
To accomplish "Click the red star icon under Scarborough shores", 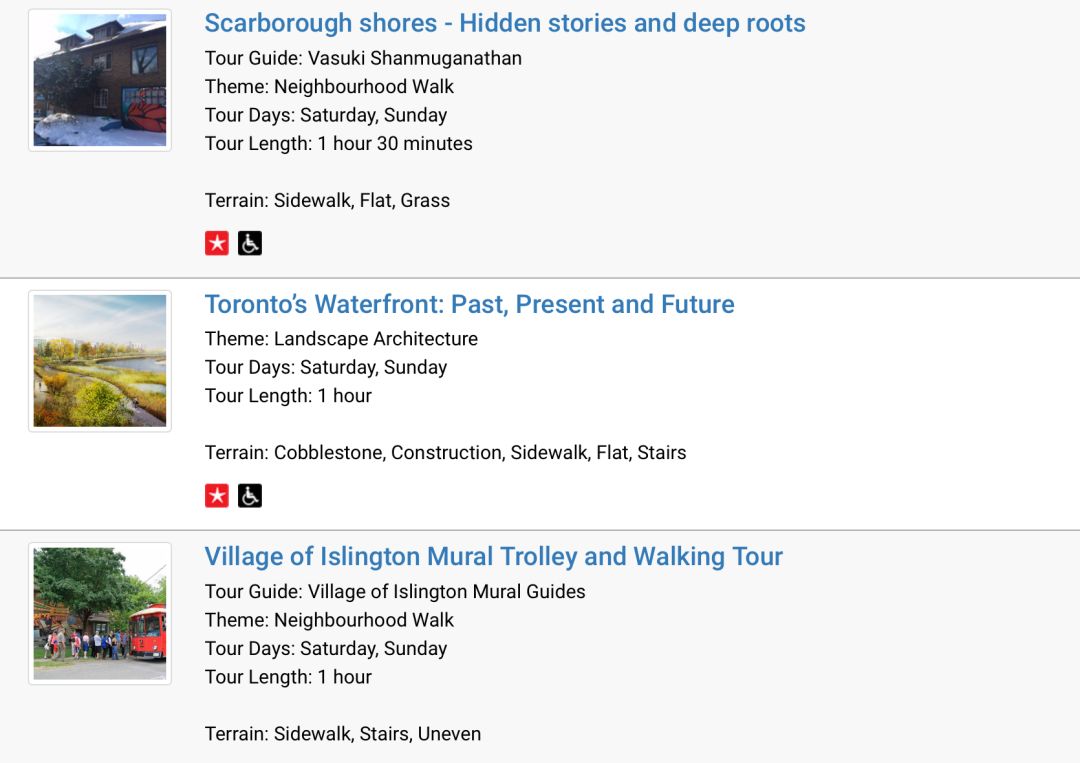I will [x=217, y=243].
